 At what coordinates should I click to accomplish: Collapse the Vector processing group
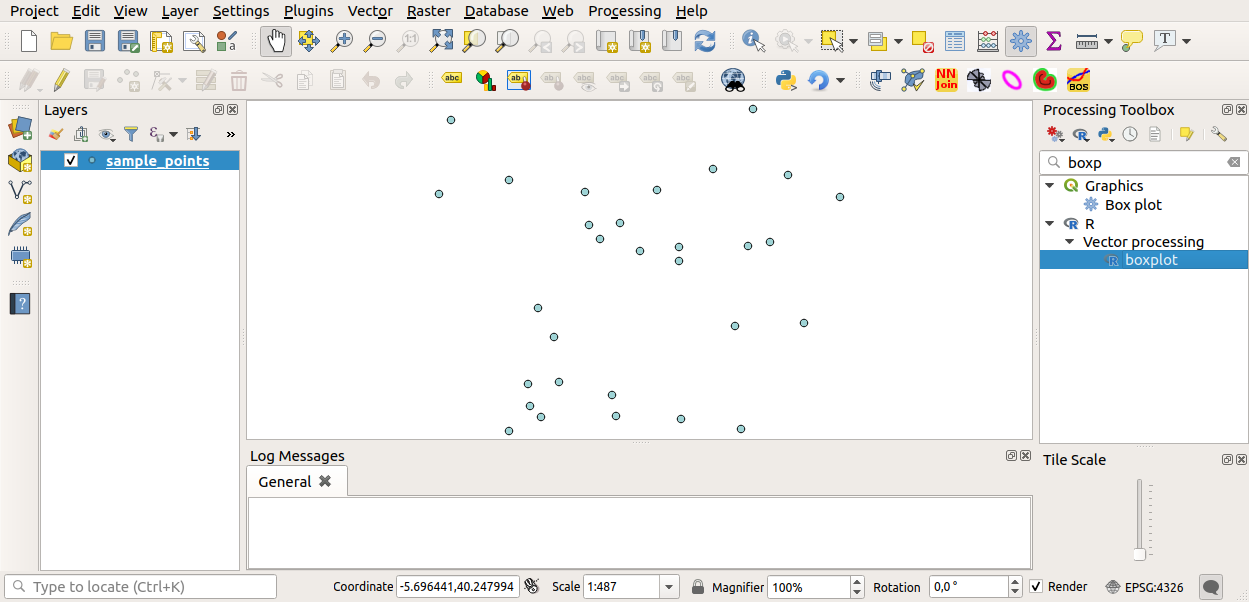pos(1069,242)
